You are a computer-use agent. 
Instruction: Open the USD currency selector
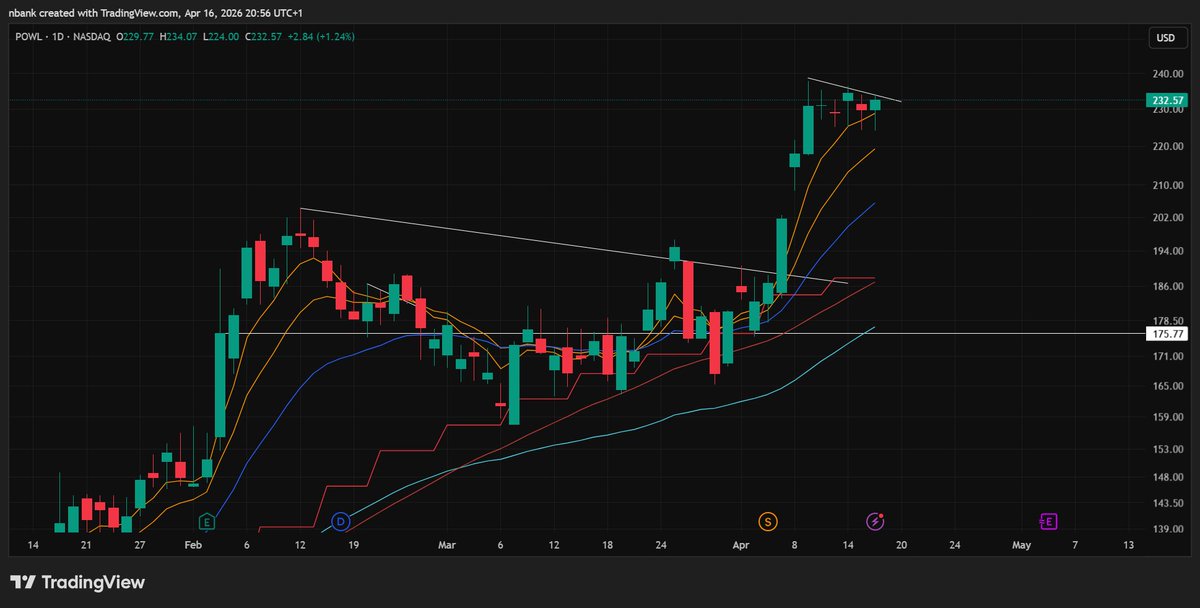coord(1165,38)
